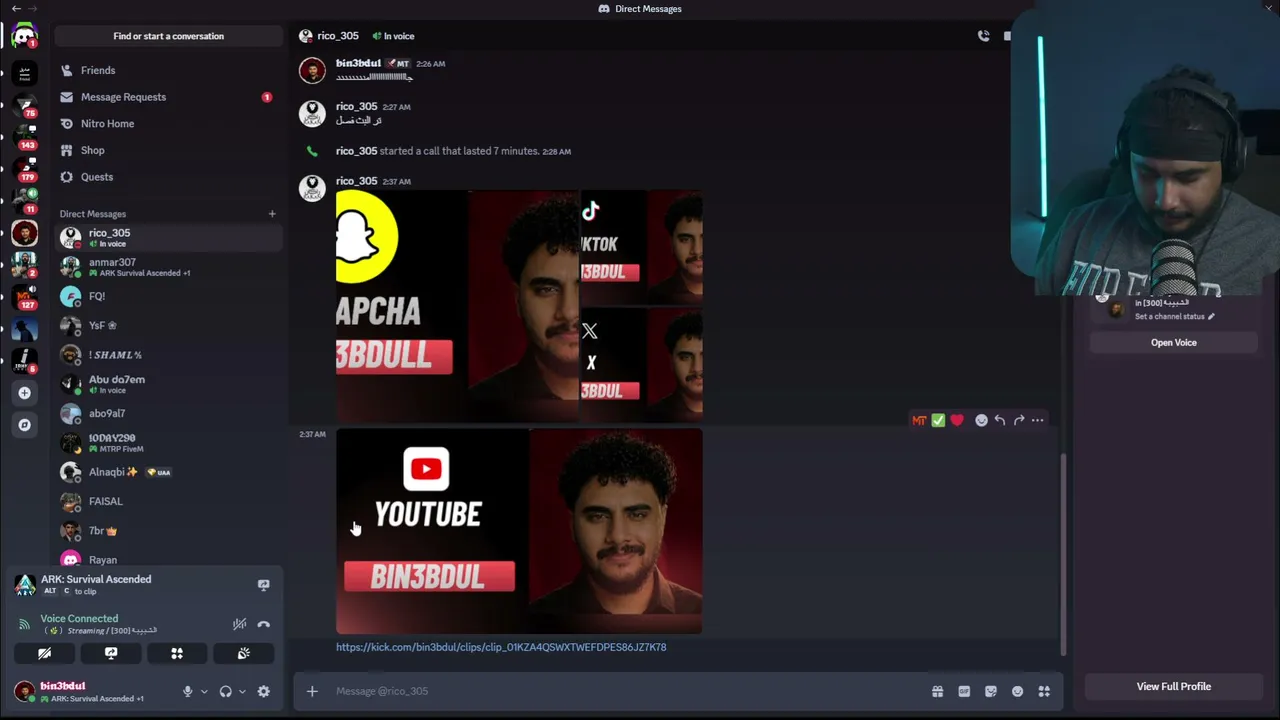Open more options on hovered message
The width and height of the screenshot is (1280, 720).
pyautogui.click(x=1037, y=421)
